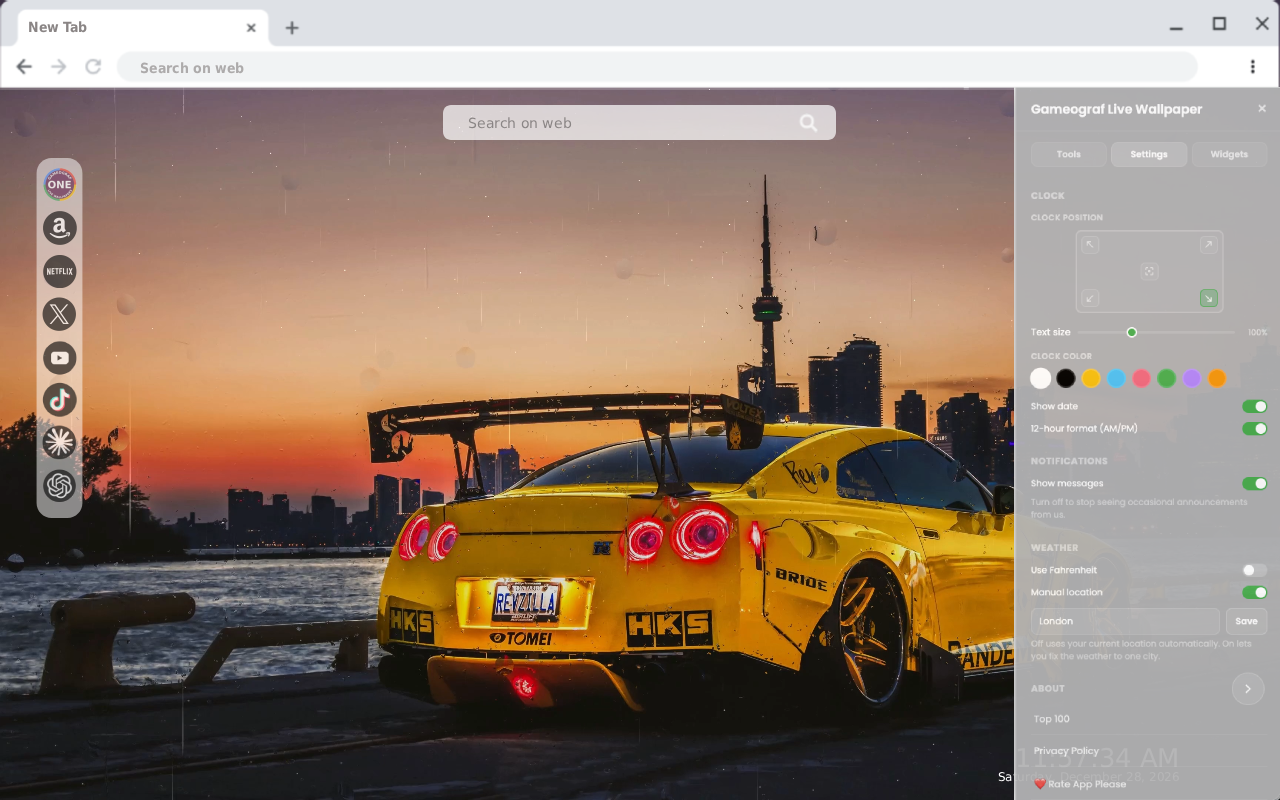This screenshot has width=1280, height=800.
Task: Choose the light blue clock color
Action: coord(1116,378)
